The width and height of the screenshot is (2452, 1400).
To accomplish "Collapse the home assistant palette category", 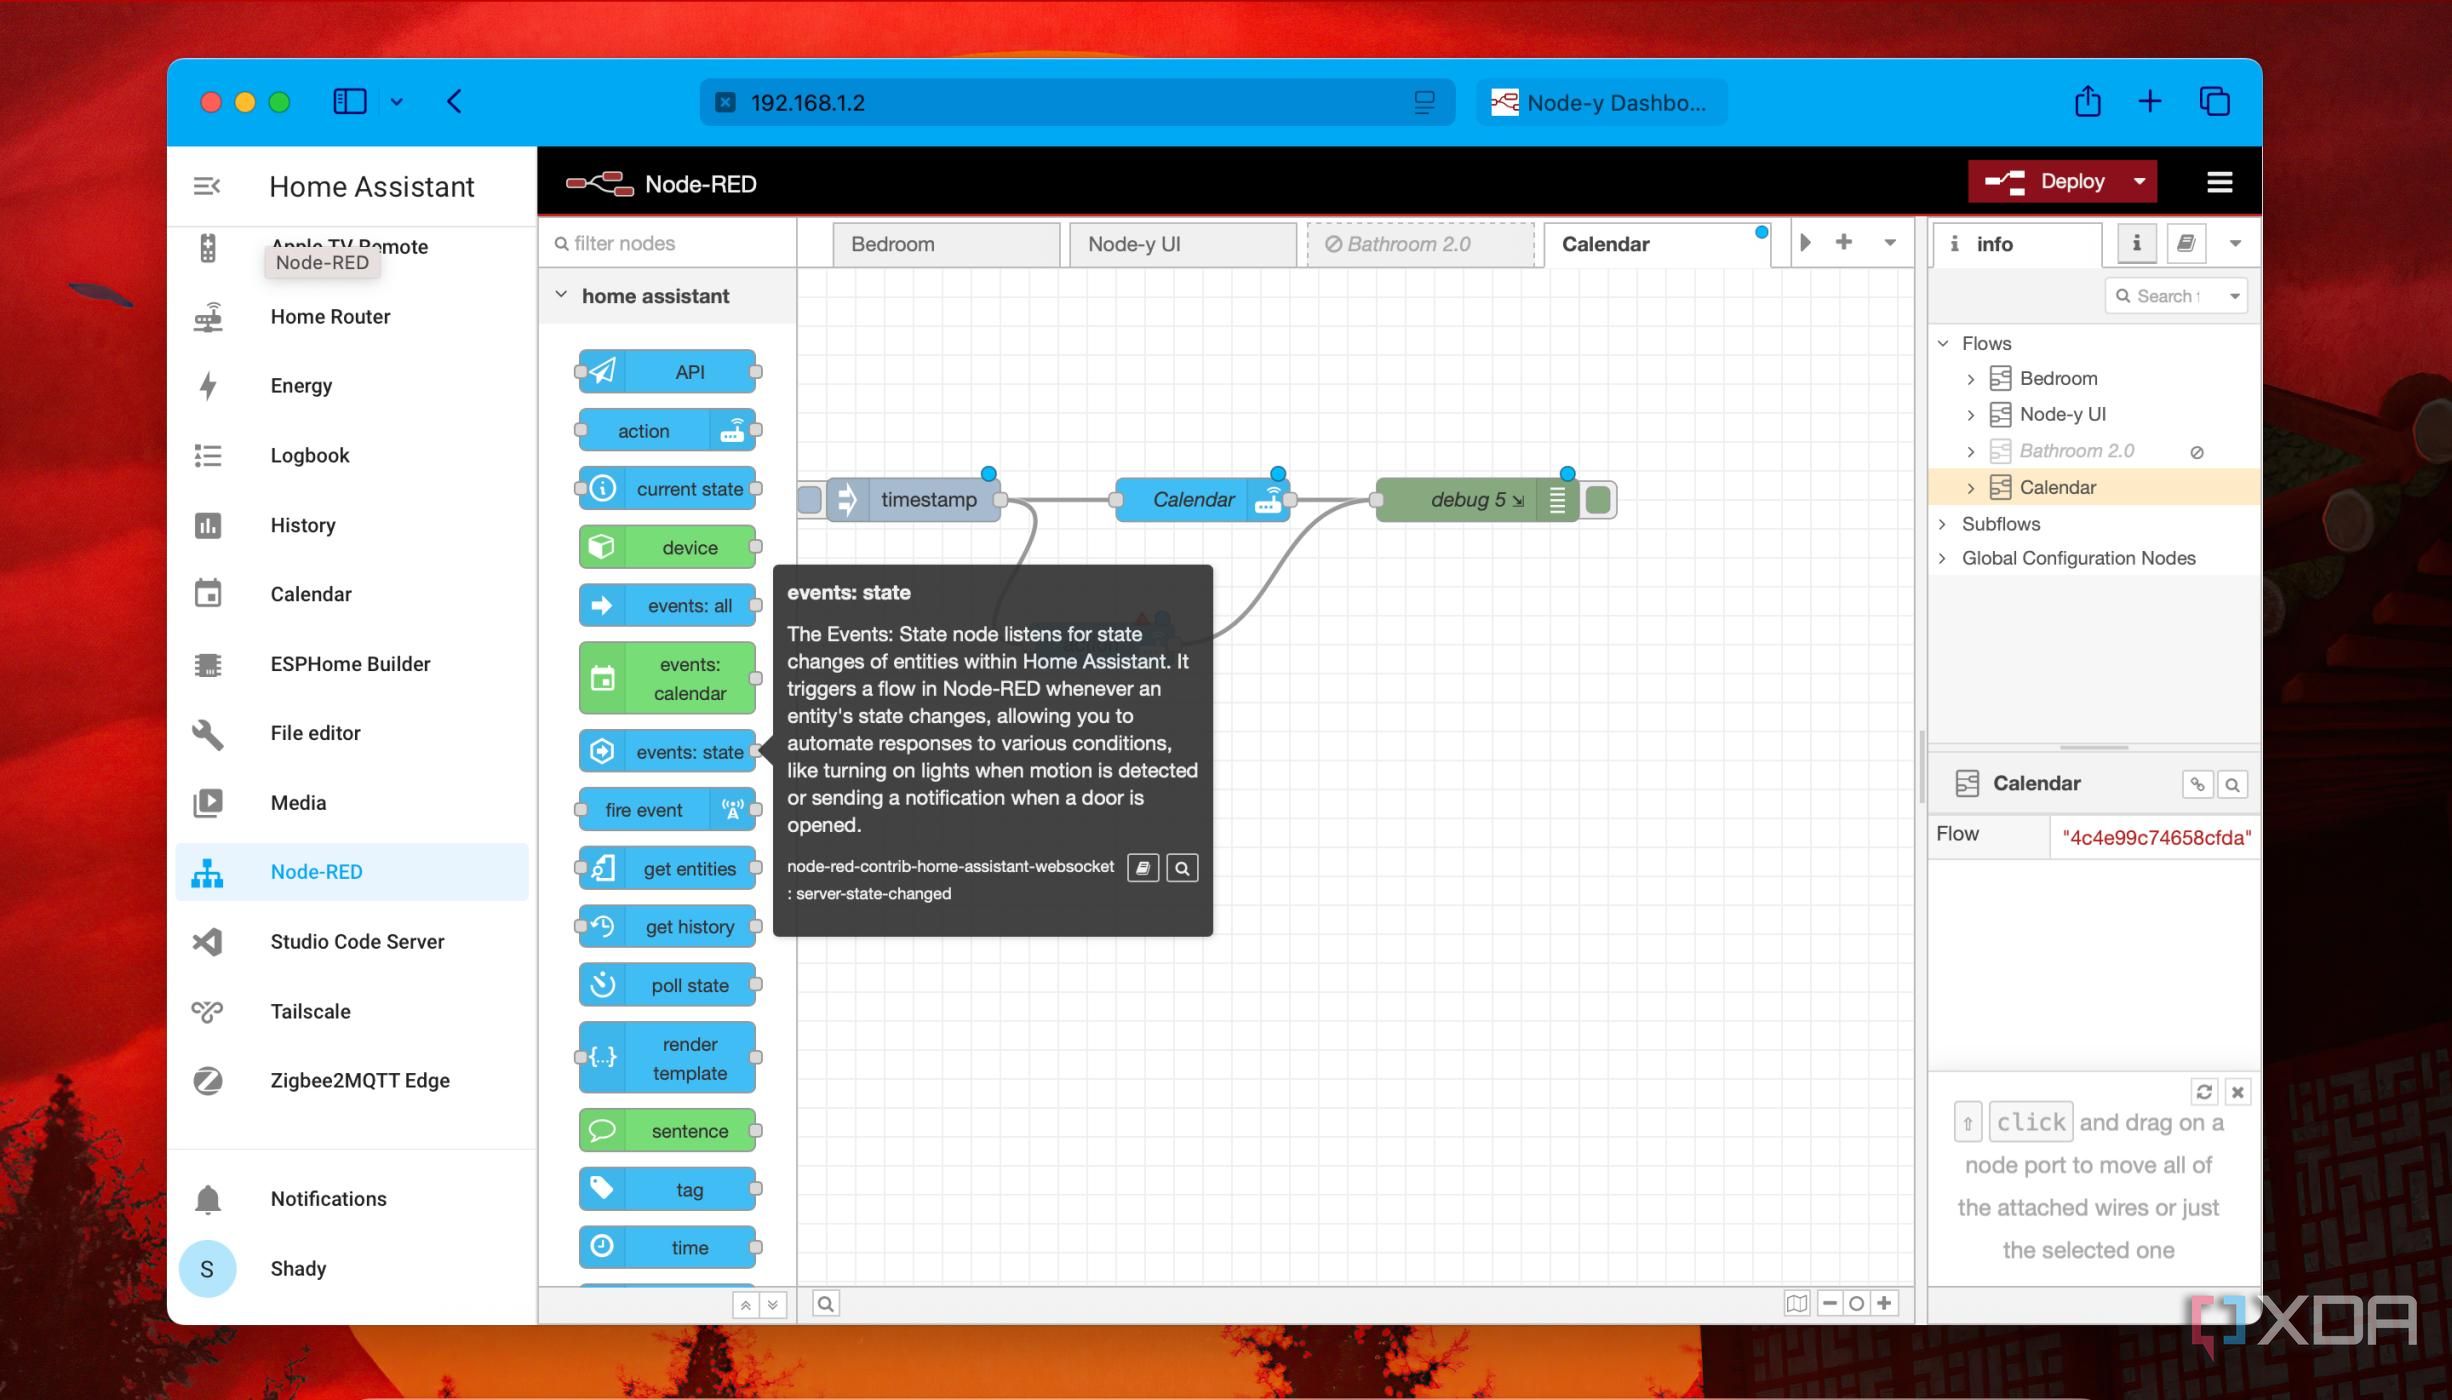I will coord(561,295).
